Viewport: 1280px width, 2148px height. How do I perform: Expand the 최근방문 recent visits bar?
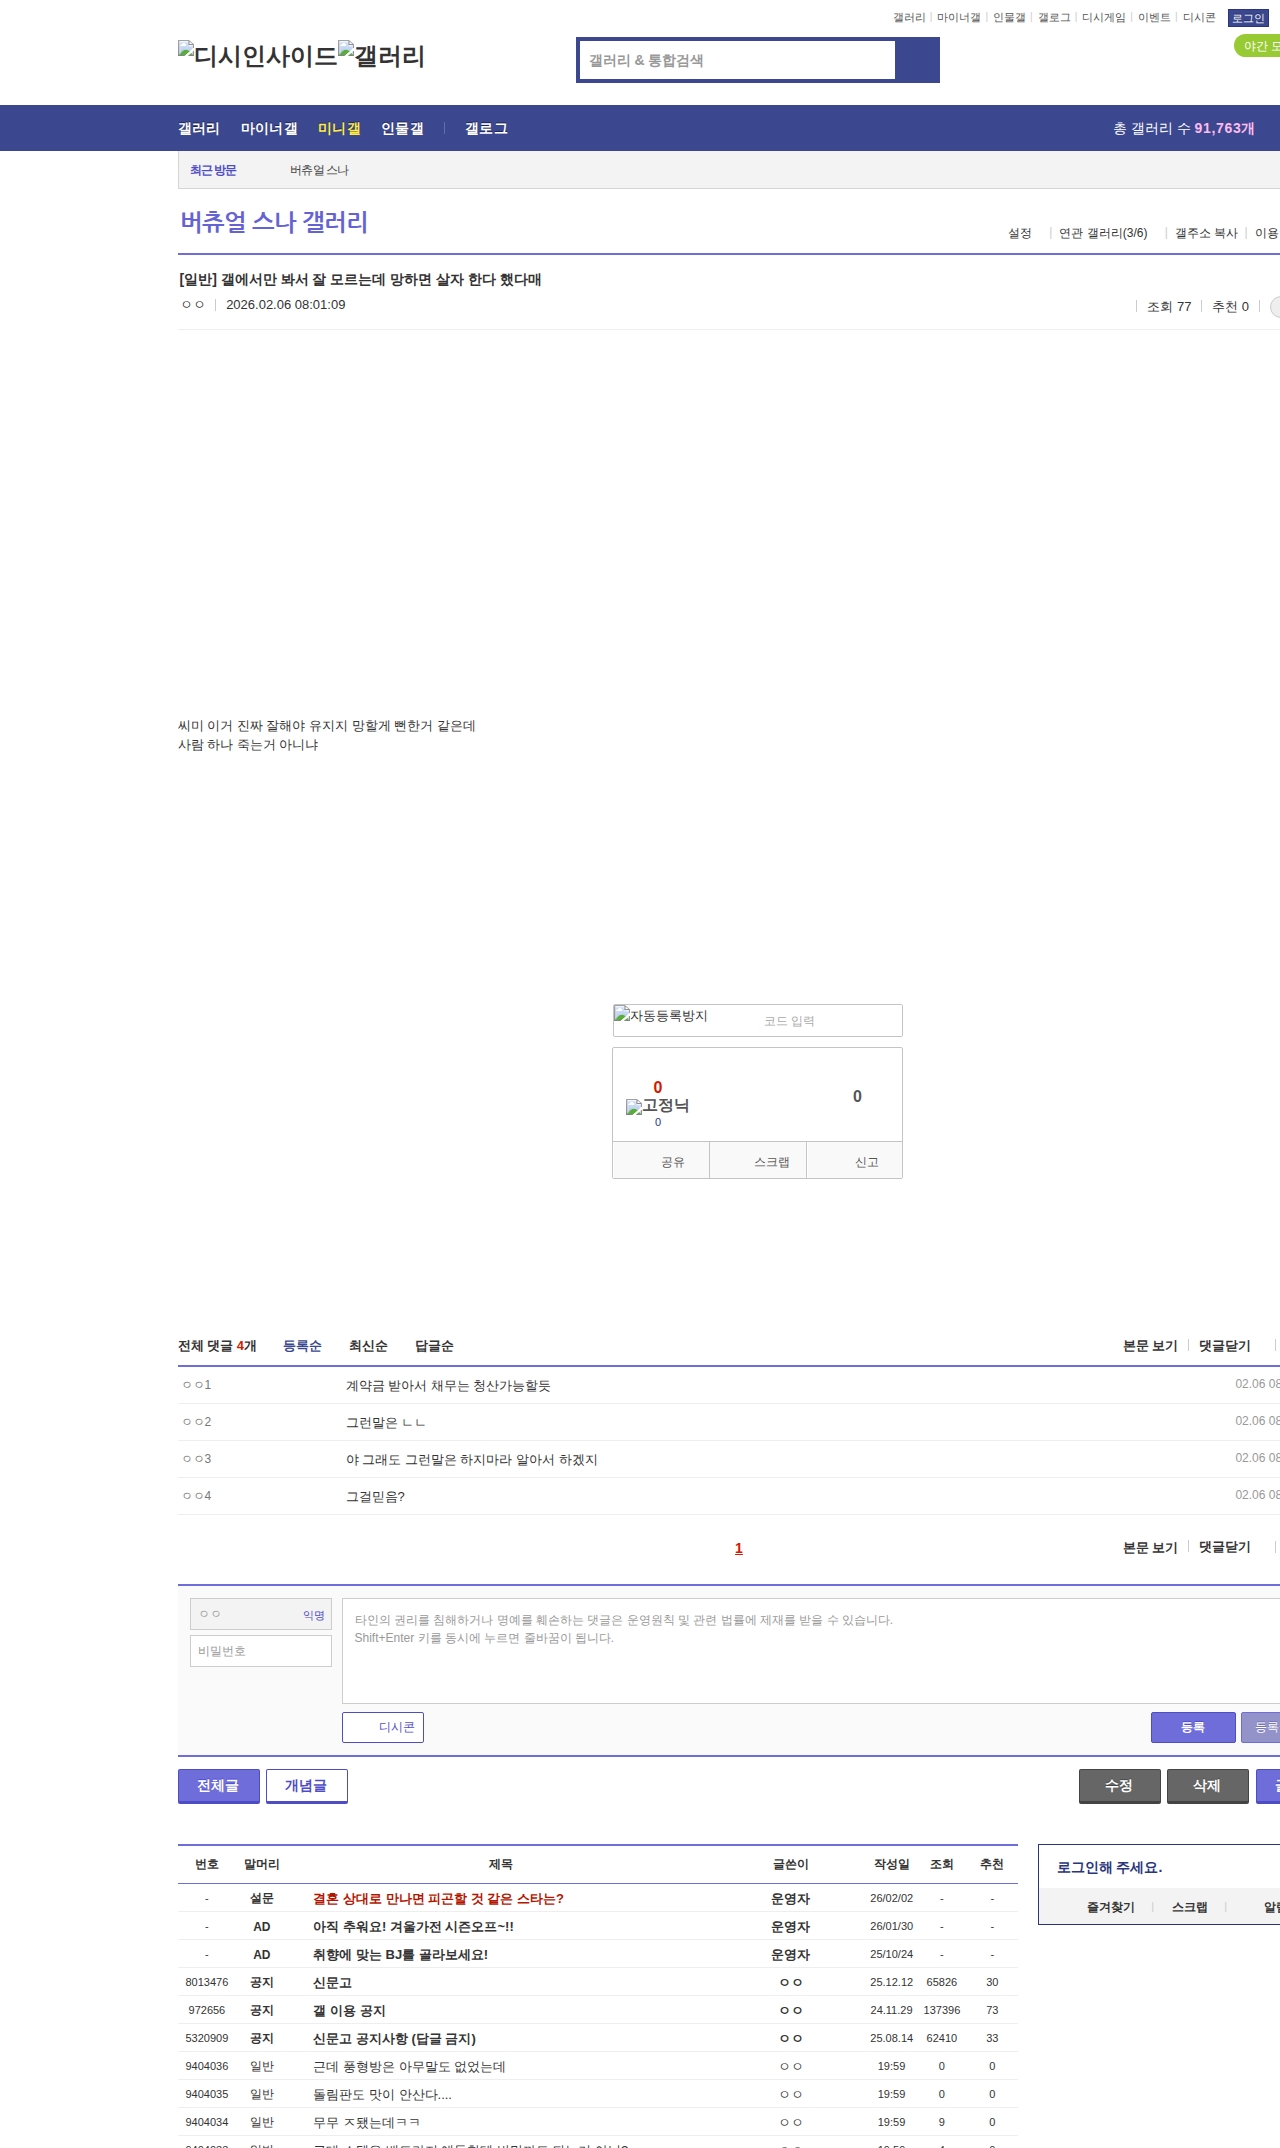(x=213, y=170)
